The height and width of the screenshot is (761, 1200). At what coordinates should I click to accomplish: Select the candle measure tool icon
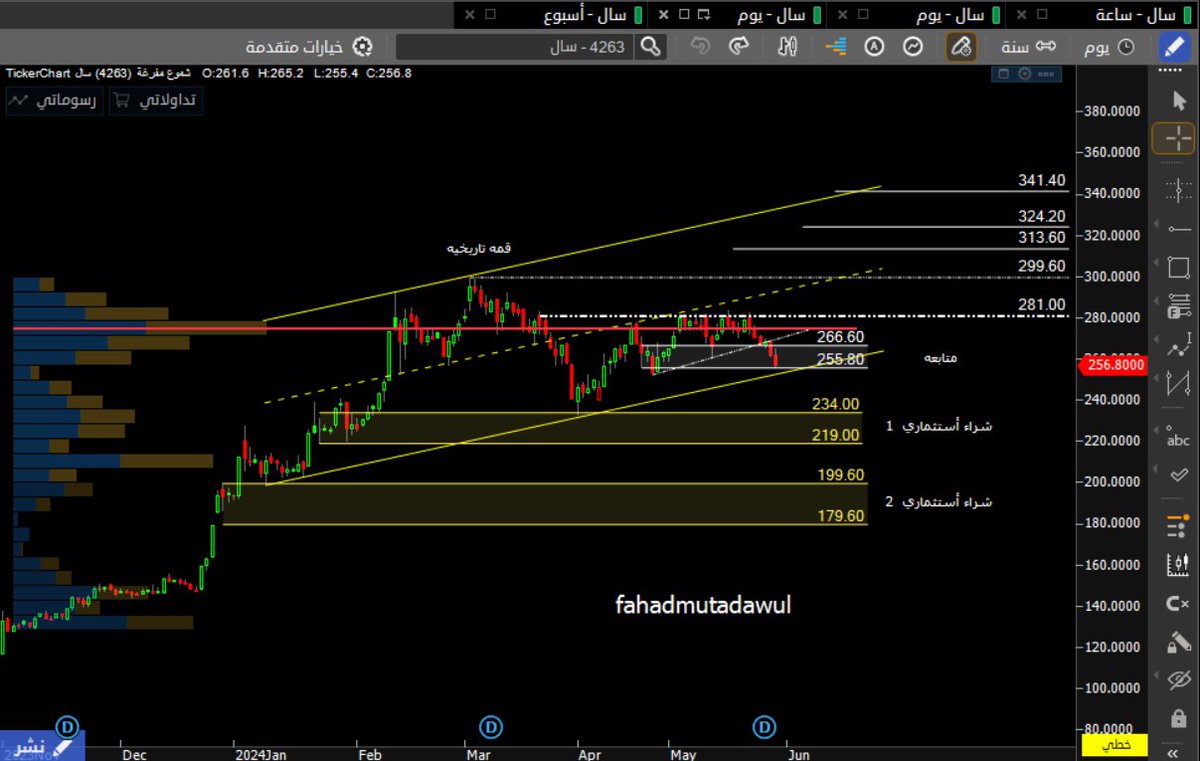pos(1178,564)
